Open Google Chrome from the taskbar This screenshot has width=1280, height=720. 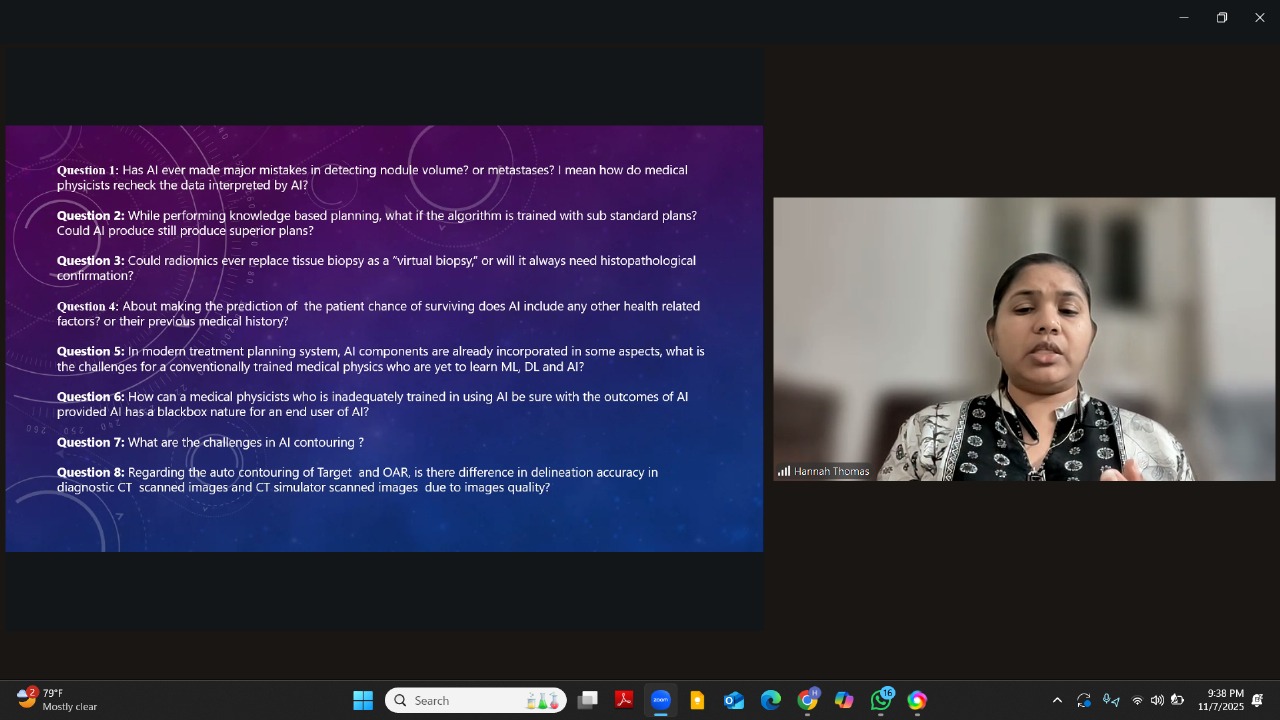pos(807,700)
